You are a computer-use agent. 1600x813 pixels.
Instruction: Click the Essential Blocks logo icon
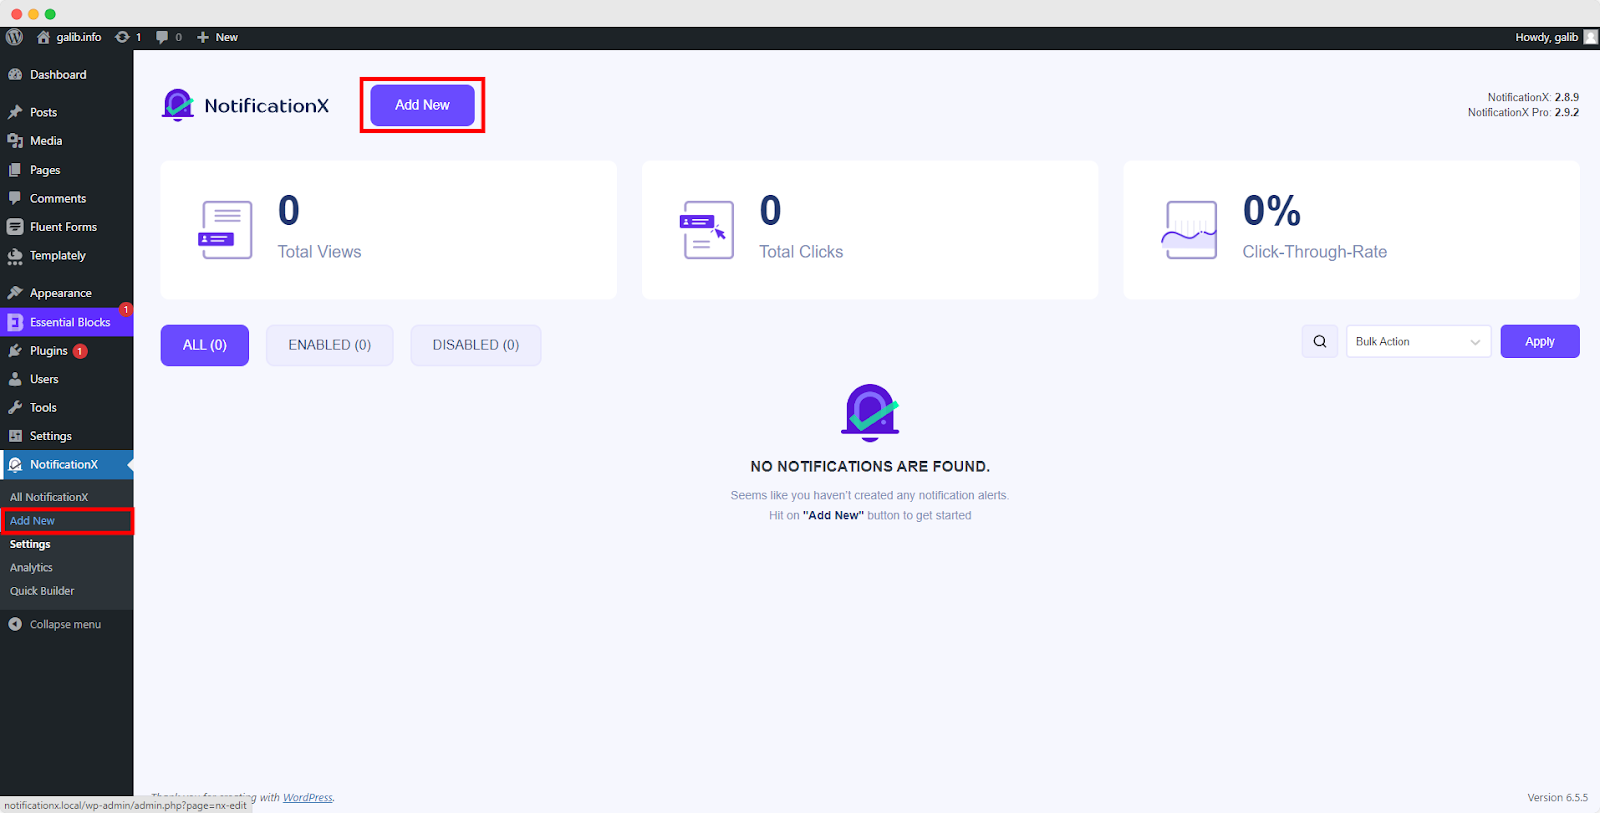[x=15, y=322]
